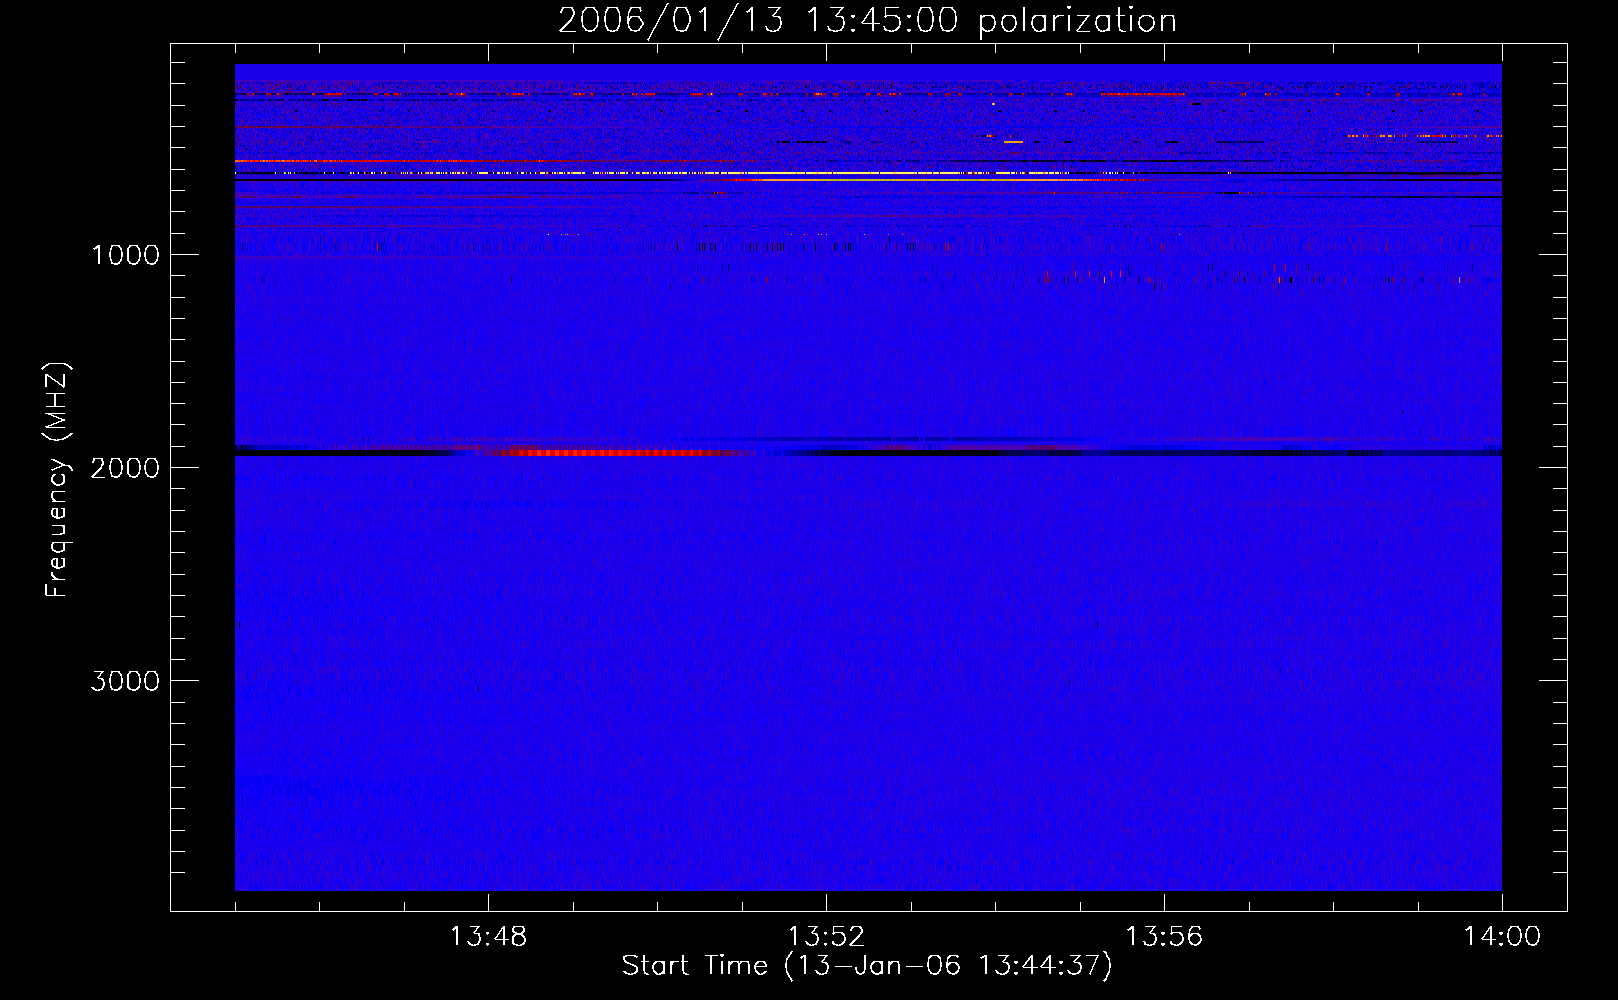Click the 3000 frequency axis label
The image size is (1618, 1000).
tap(125, 681)
